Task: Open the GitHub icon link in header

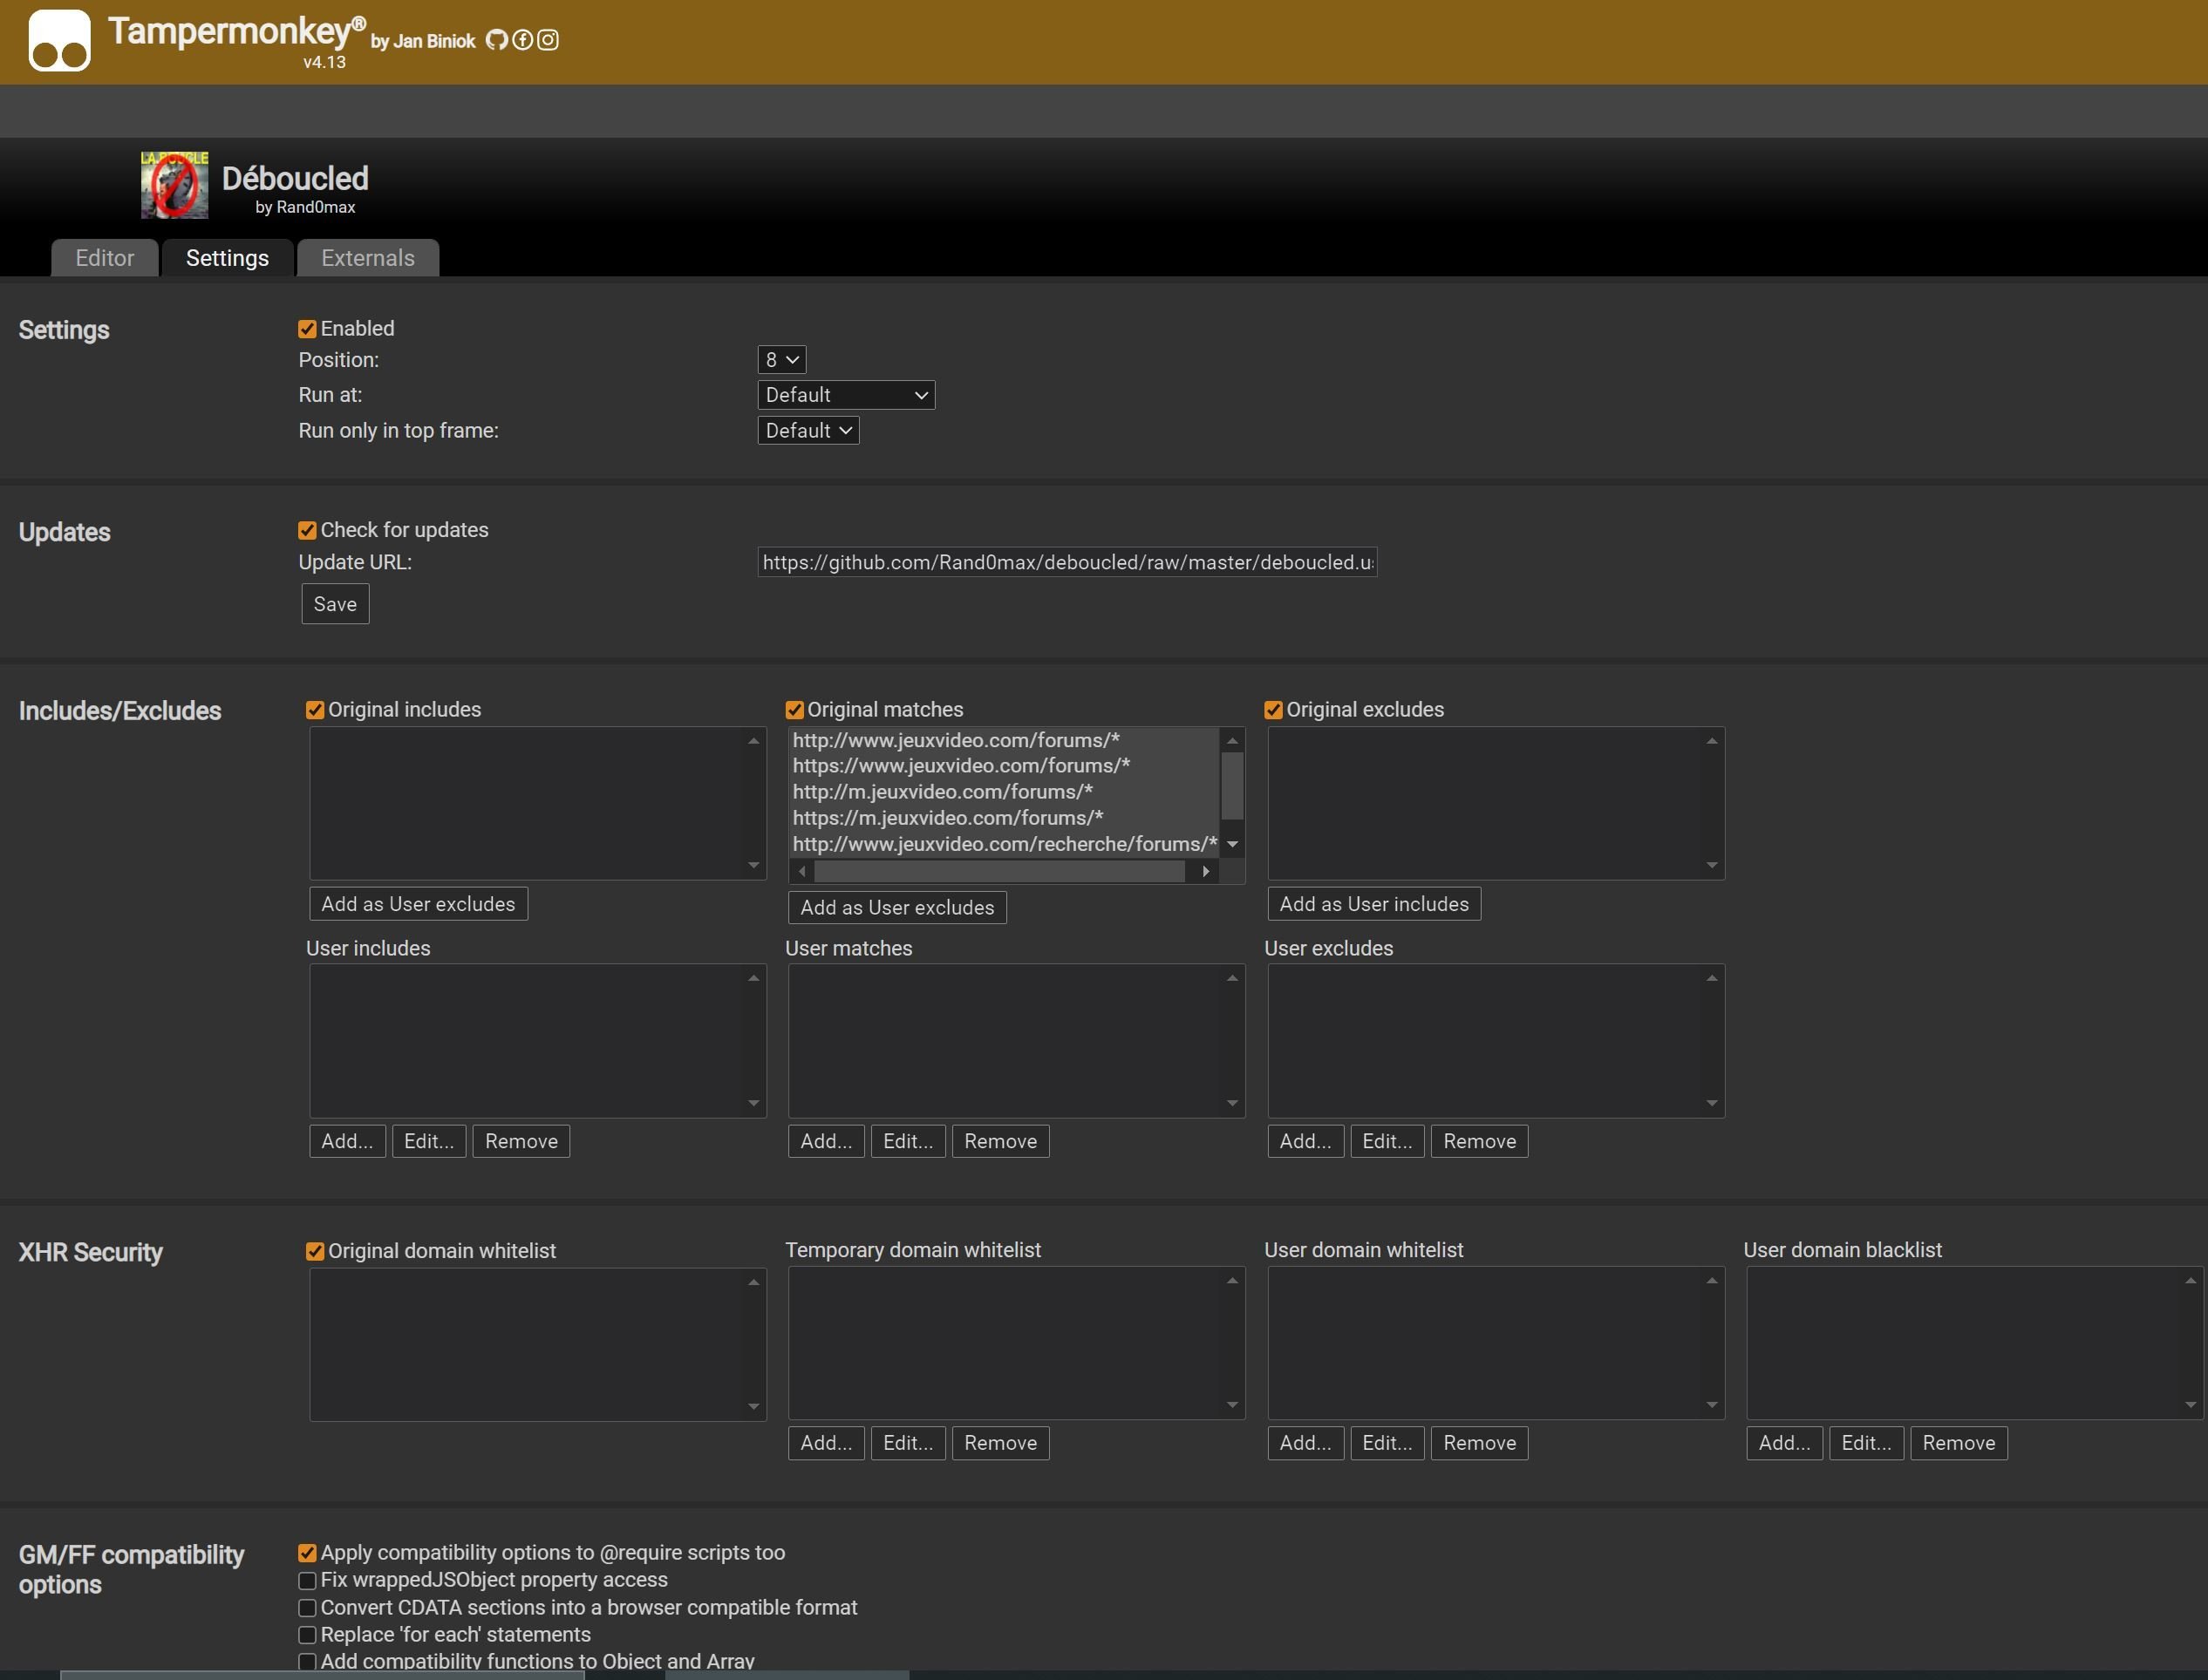Action: pos(496,40)
